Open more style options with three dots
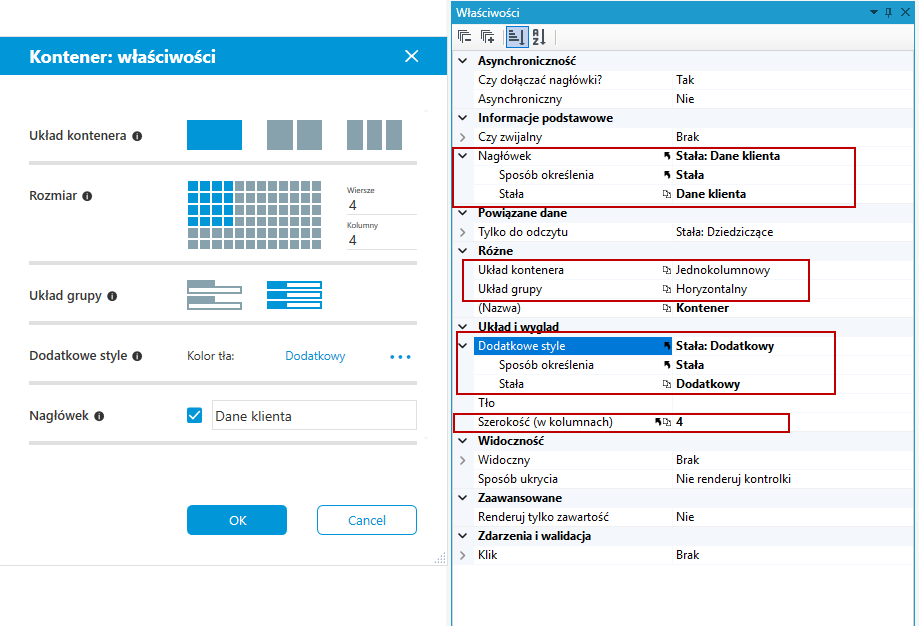This screenshot has height=626, width=919. tap(400, 356)
